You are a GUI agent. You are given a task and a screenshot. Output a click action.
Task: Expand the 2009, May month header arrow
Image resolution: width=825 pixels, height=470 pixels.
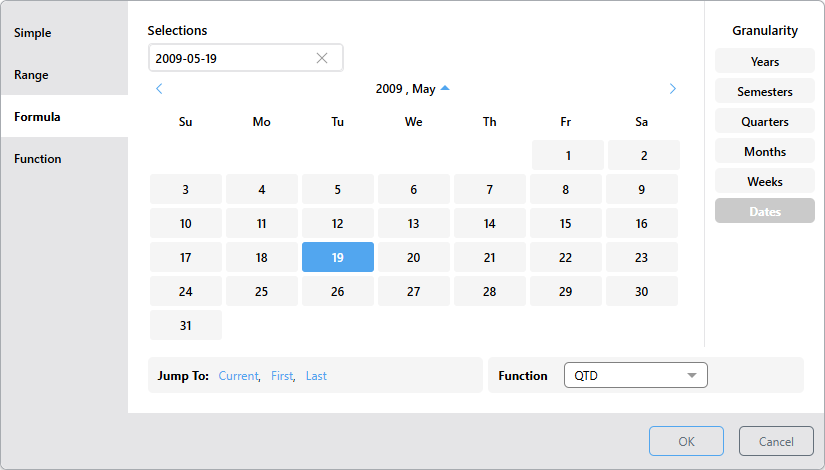[445, 89]
